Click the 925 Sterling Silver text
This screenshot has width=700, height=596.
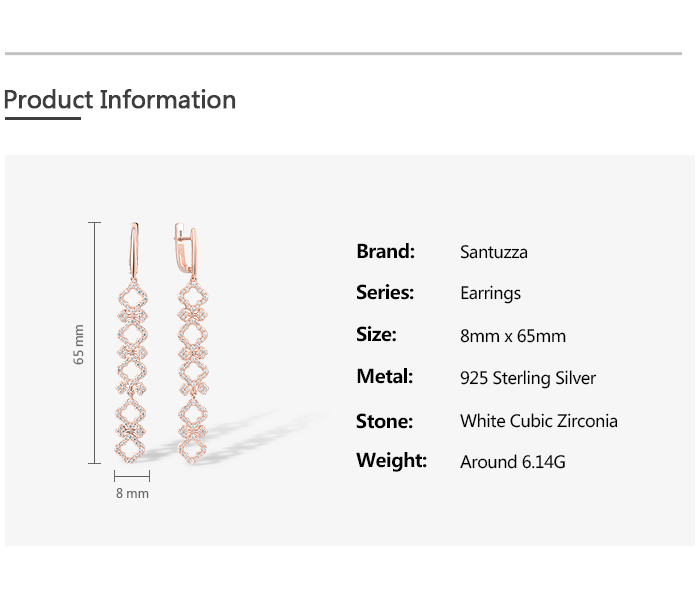(527, 378)
